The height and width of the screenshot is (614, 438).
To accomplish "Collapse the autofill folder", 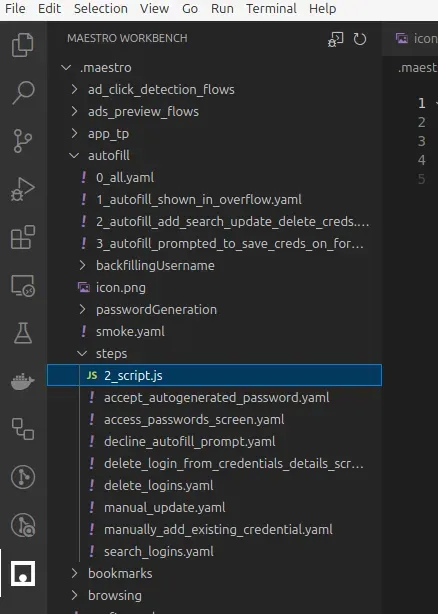I will pyautogui.click(x=74, y=155).
